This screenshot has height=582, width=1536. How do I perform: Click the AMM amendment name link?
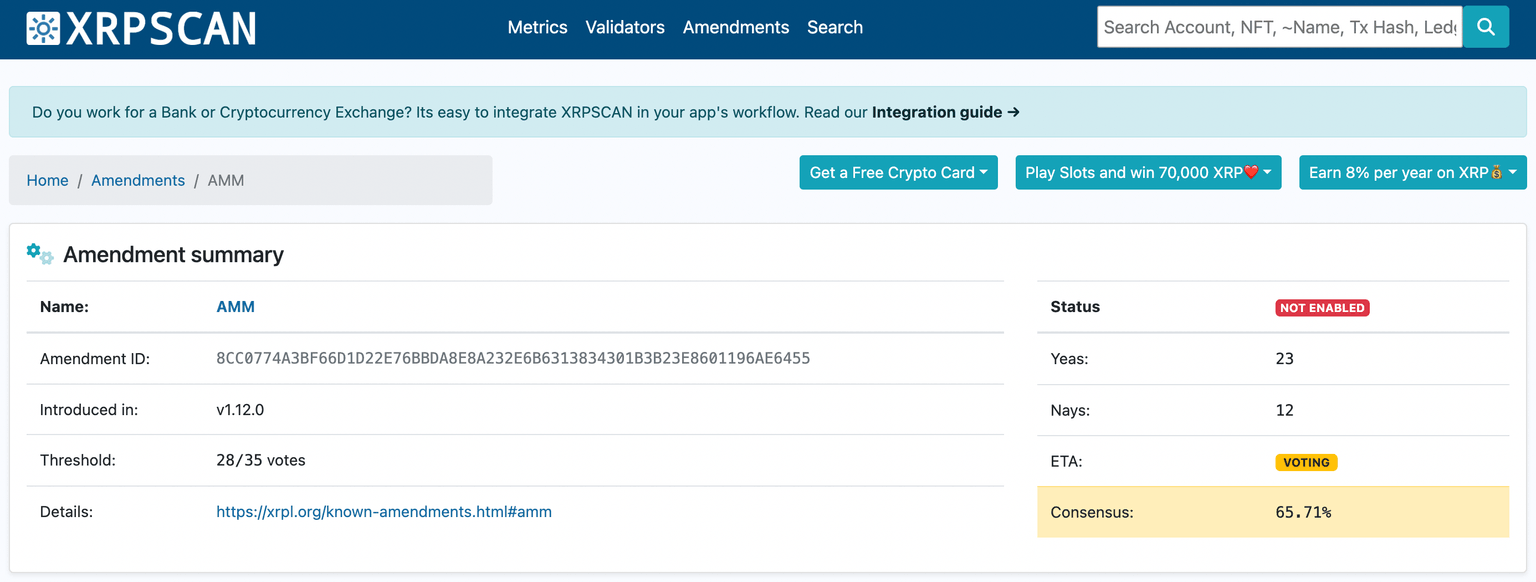pyautogui.click(x=235, y=307)
